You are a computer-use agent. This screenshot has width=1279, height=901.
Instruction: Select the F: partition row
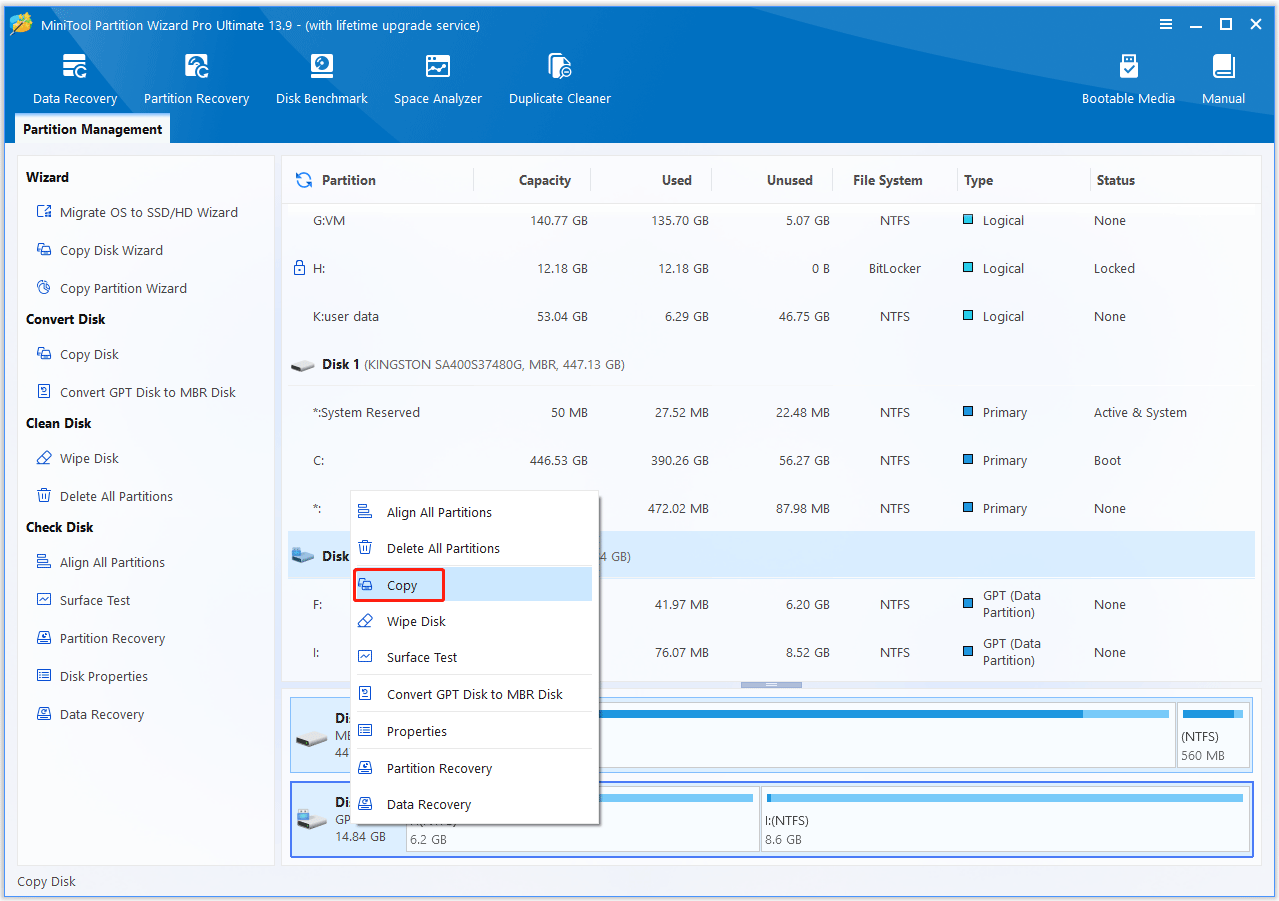pos(771,604)
